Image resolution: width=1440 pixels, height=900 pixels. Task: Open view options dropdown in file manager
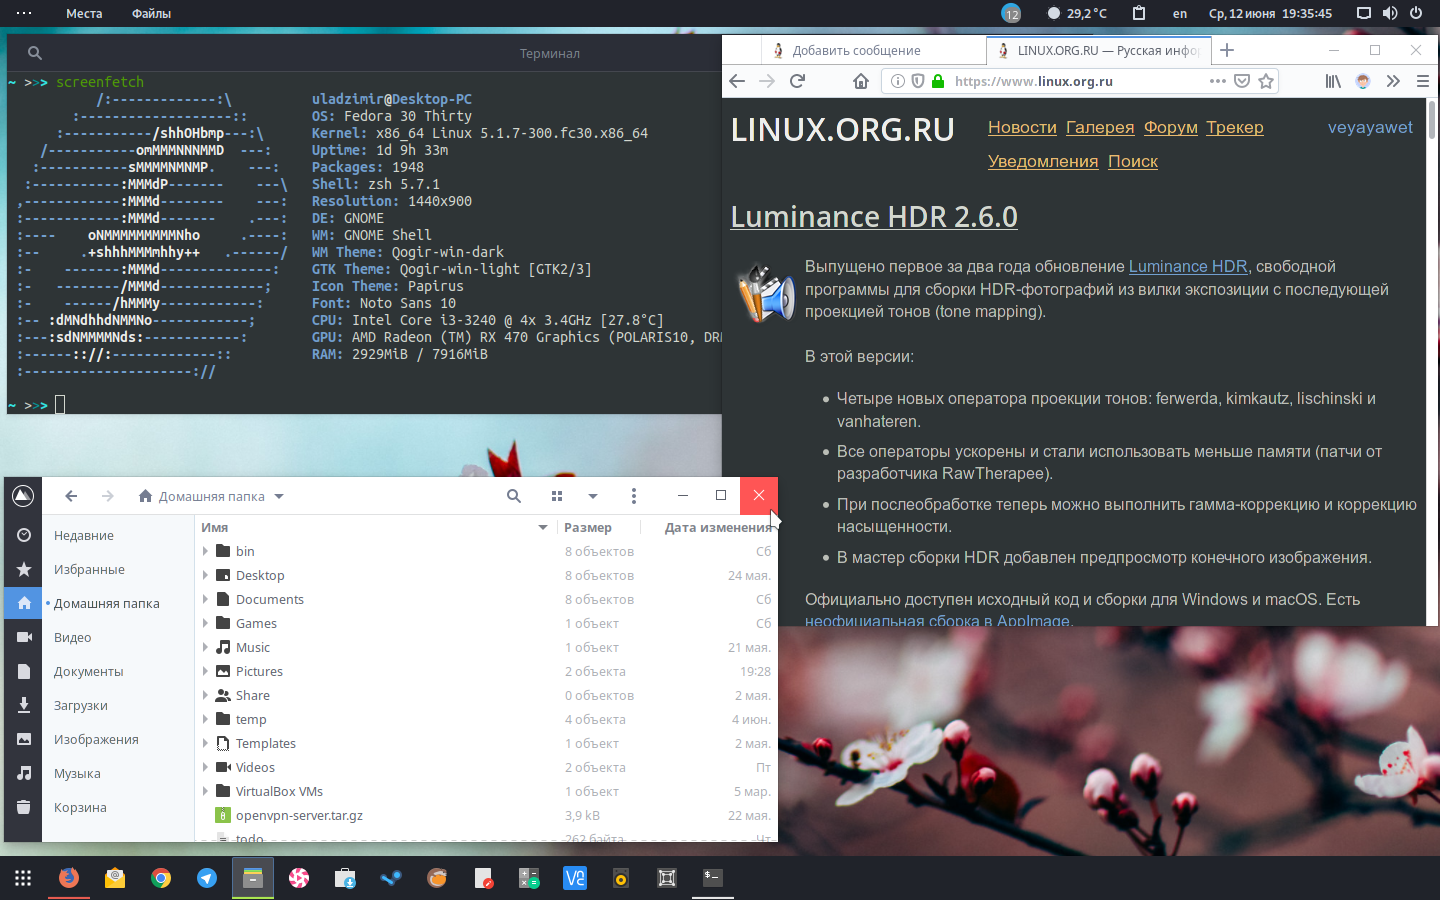pyautogui.click(x=593, y=496)
